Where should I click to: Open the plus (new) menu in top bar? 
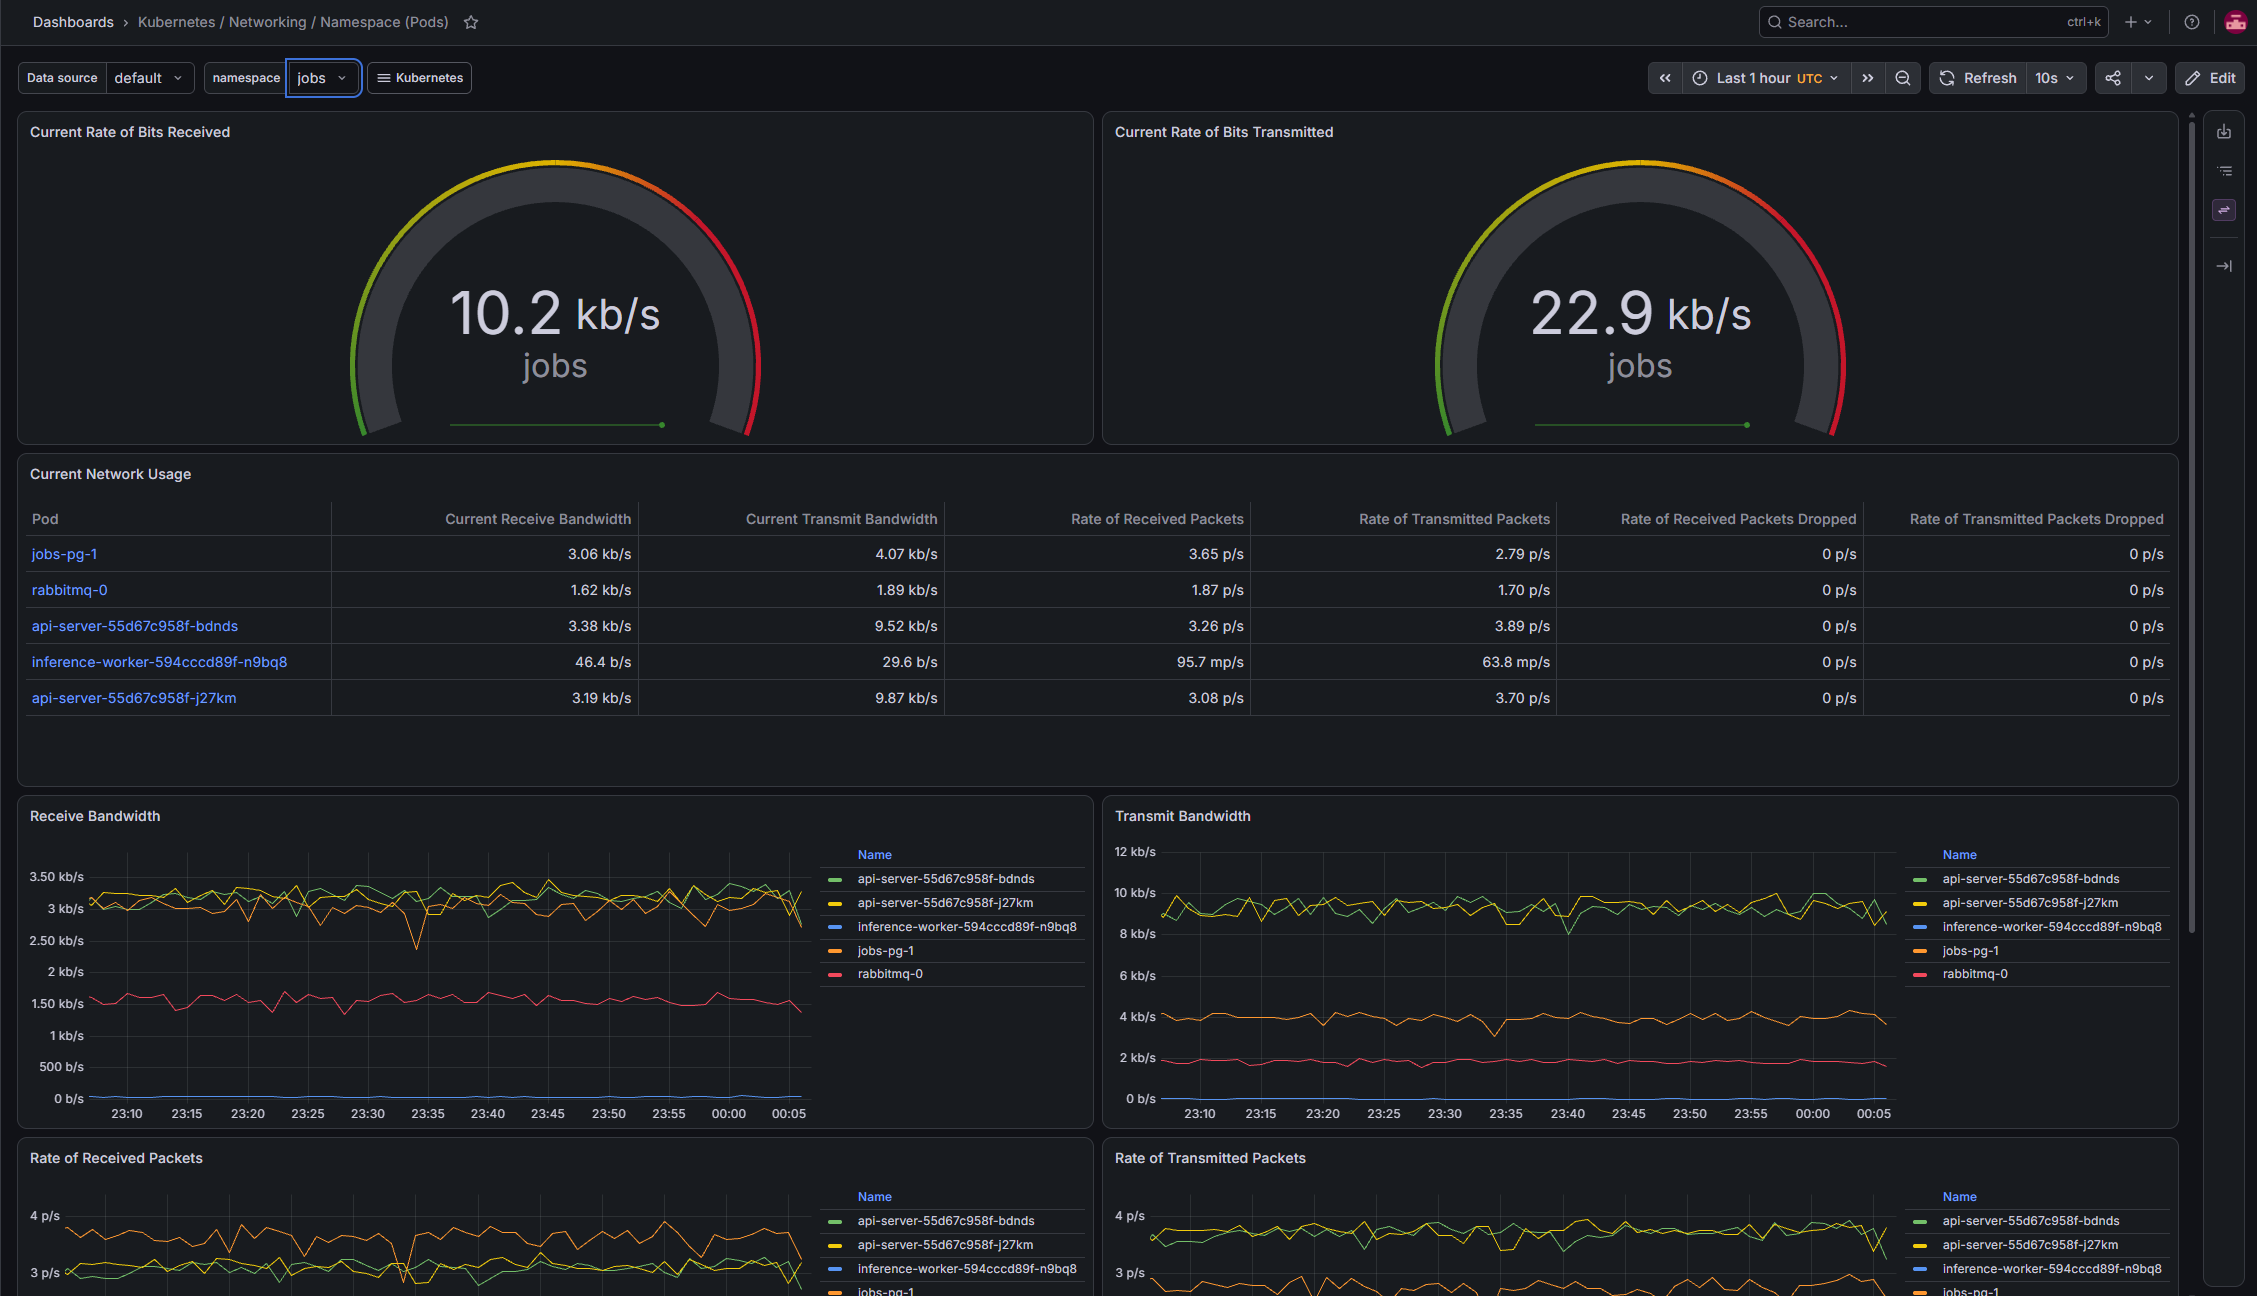tap(2138, 22)
